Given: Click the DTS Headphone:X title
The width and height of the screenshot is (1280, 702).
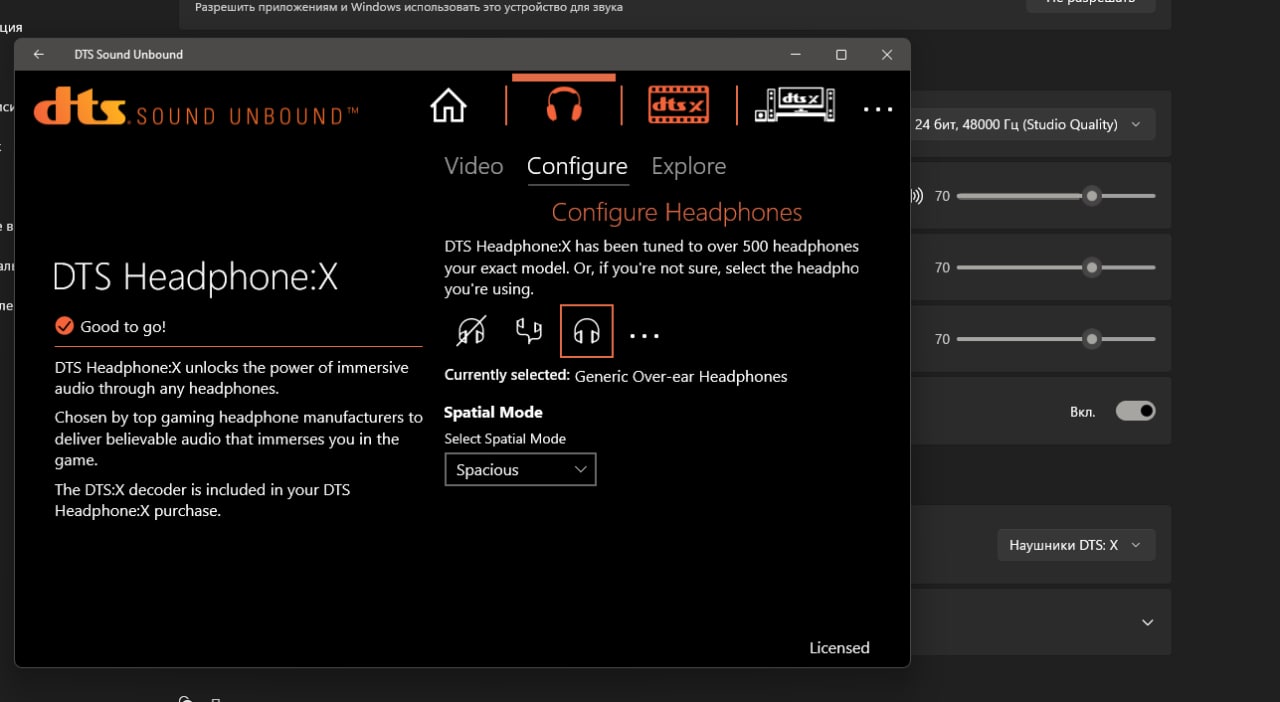Looking at the screenshot, I should click(195, 279).
